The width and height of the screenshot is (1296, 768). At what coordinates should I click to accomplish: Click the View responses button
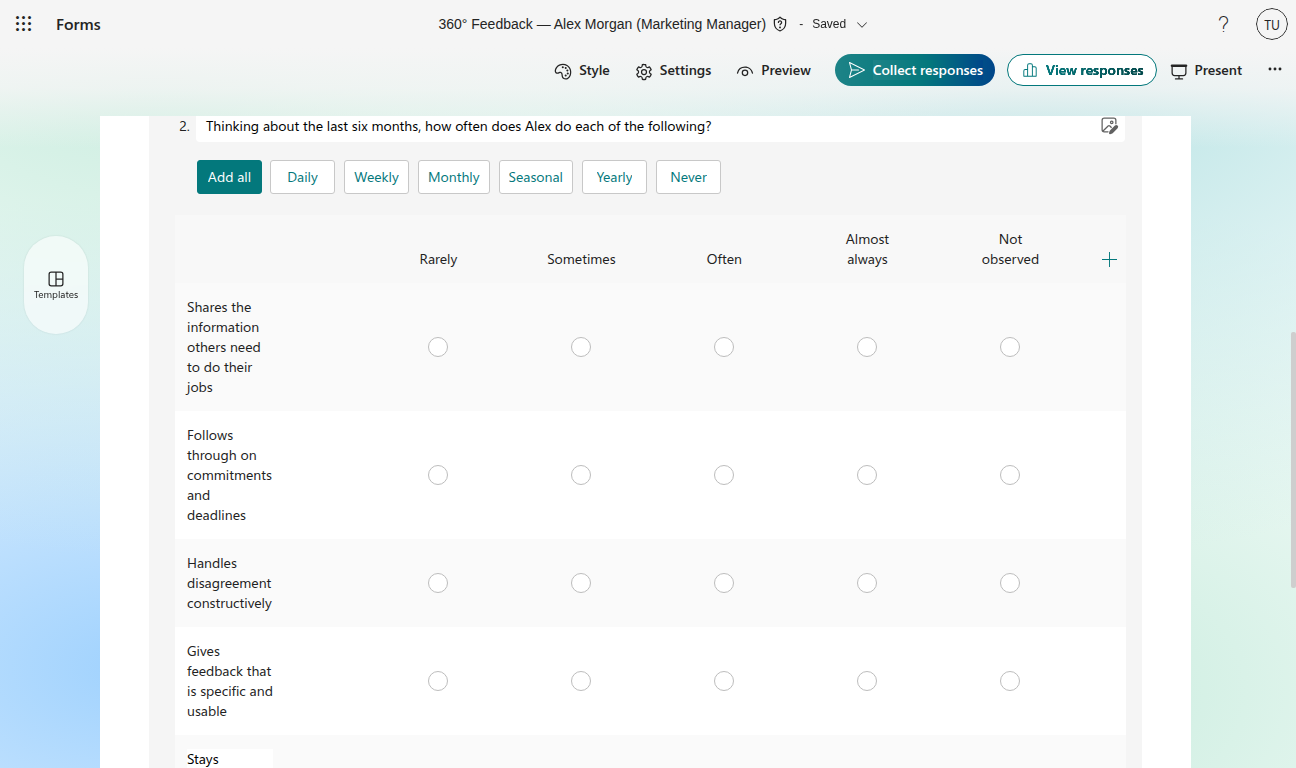(x=1082, y=70)
